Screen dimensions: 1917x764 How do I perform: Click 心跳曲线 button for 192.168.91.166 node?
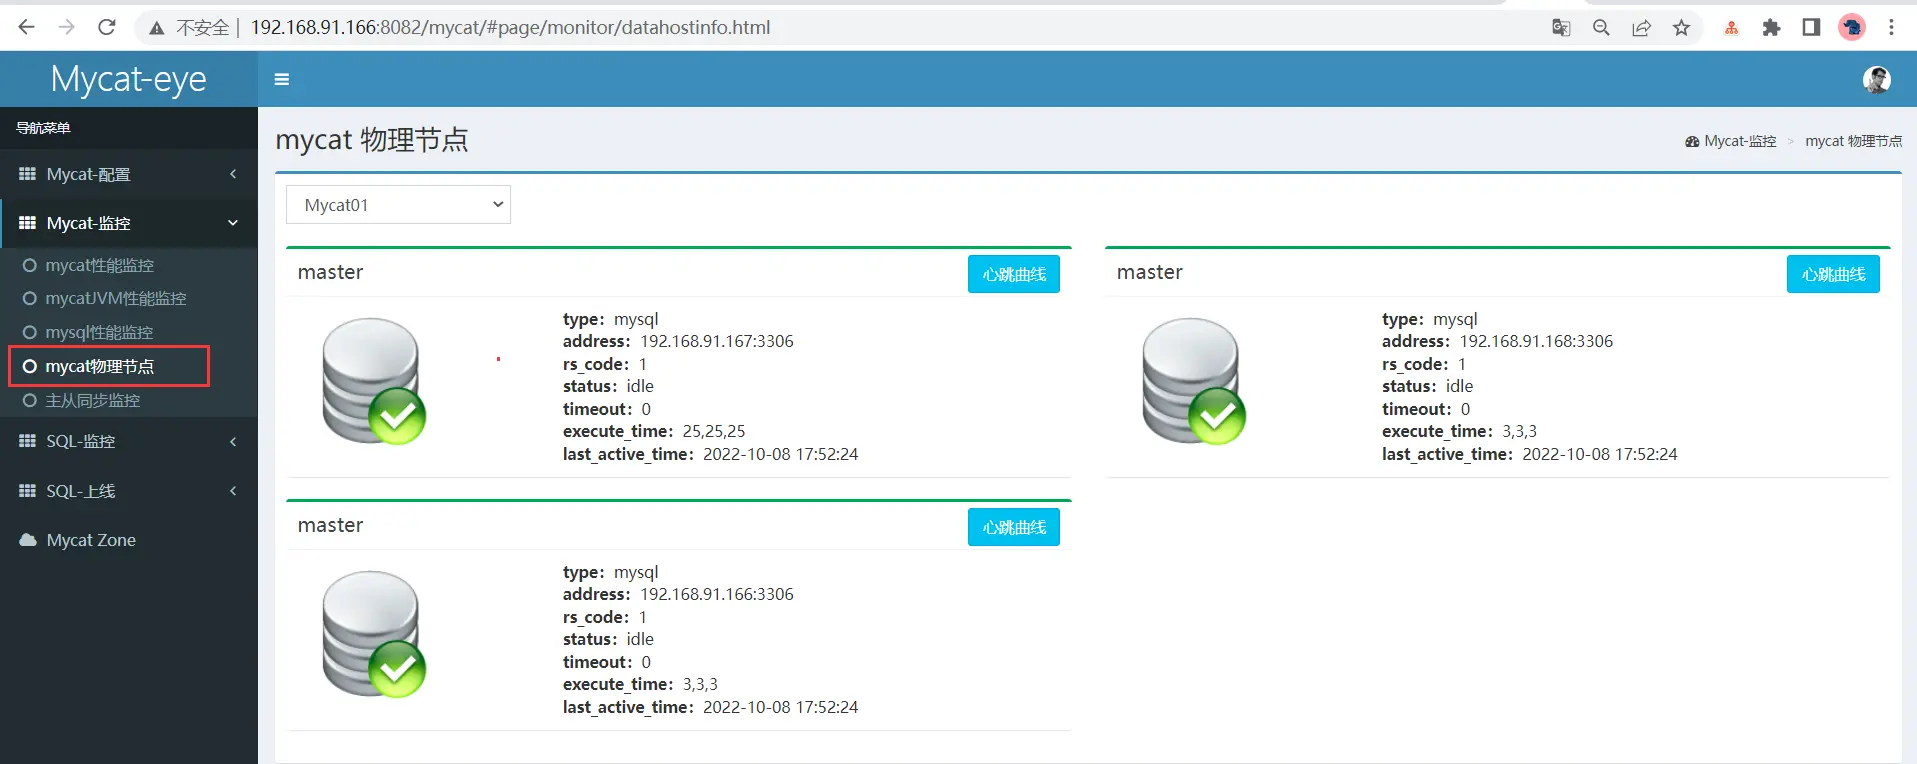coord(1014,527)
